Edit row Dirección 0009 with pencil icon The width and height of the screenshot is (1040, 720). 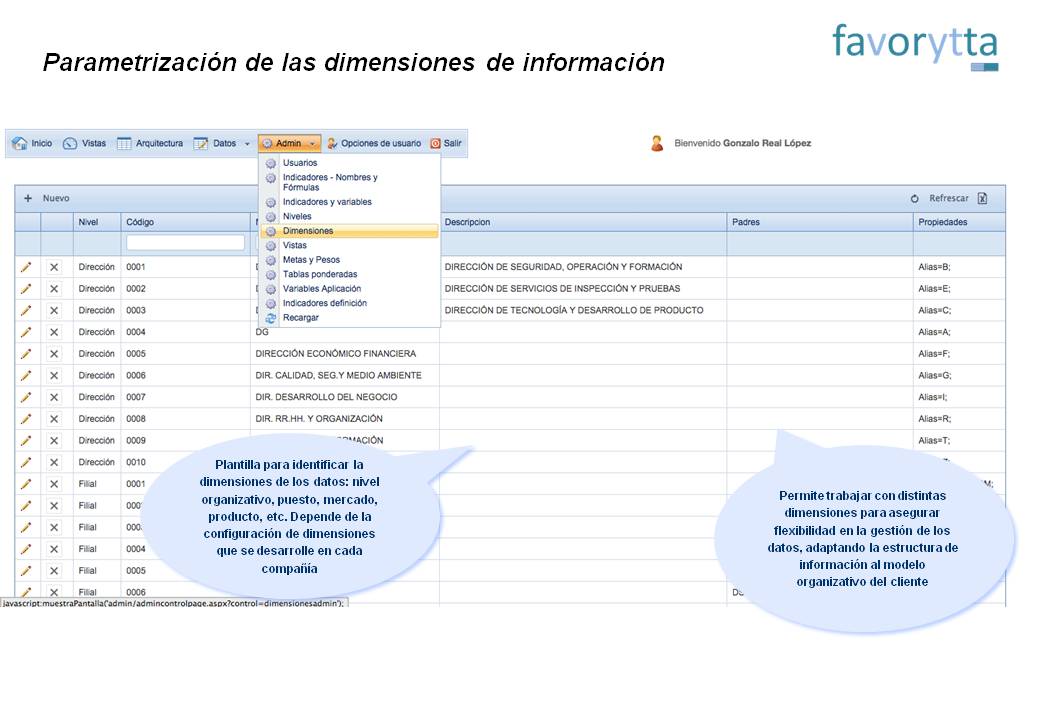[26, 441]
